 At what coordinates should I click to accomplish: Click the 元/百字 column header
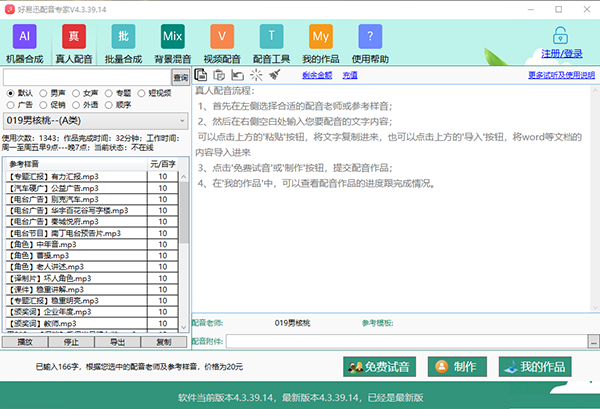point(163,164)
